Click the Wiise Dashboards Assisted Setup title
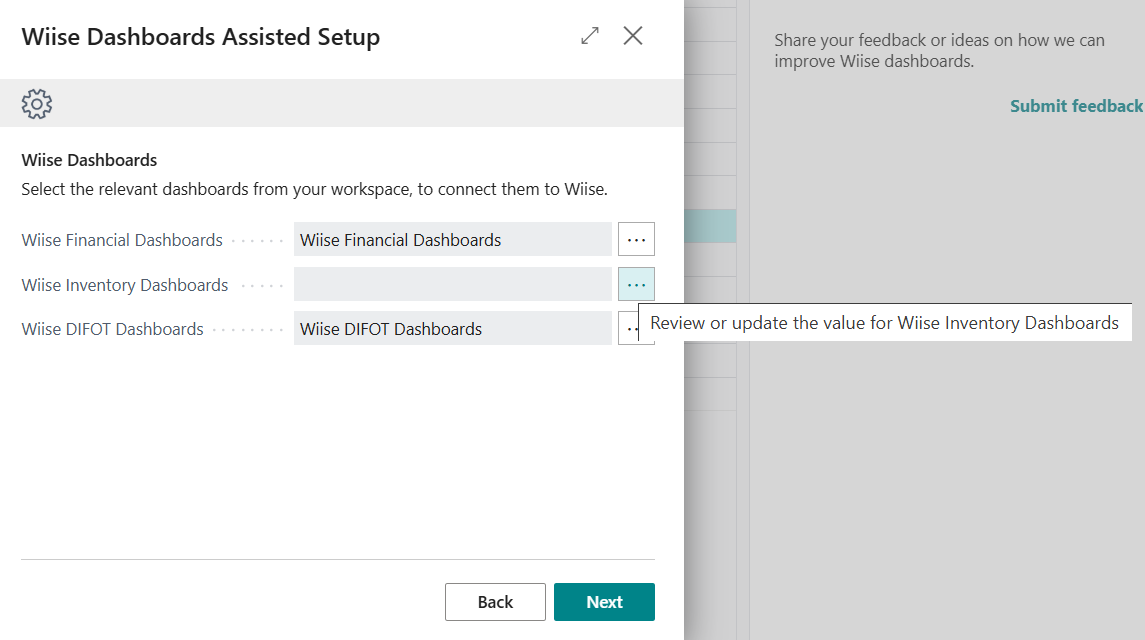 click(201, 37)
